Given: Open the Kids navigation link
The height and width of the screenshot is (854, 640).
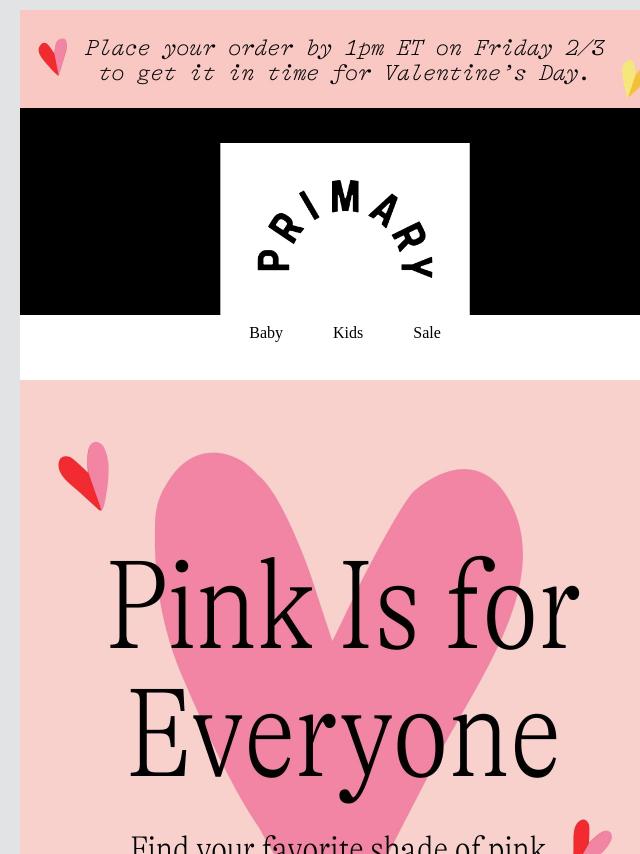Looking at the screenshot, I should pos(348,332).
